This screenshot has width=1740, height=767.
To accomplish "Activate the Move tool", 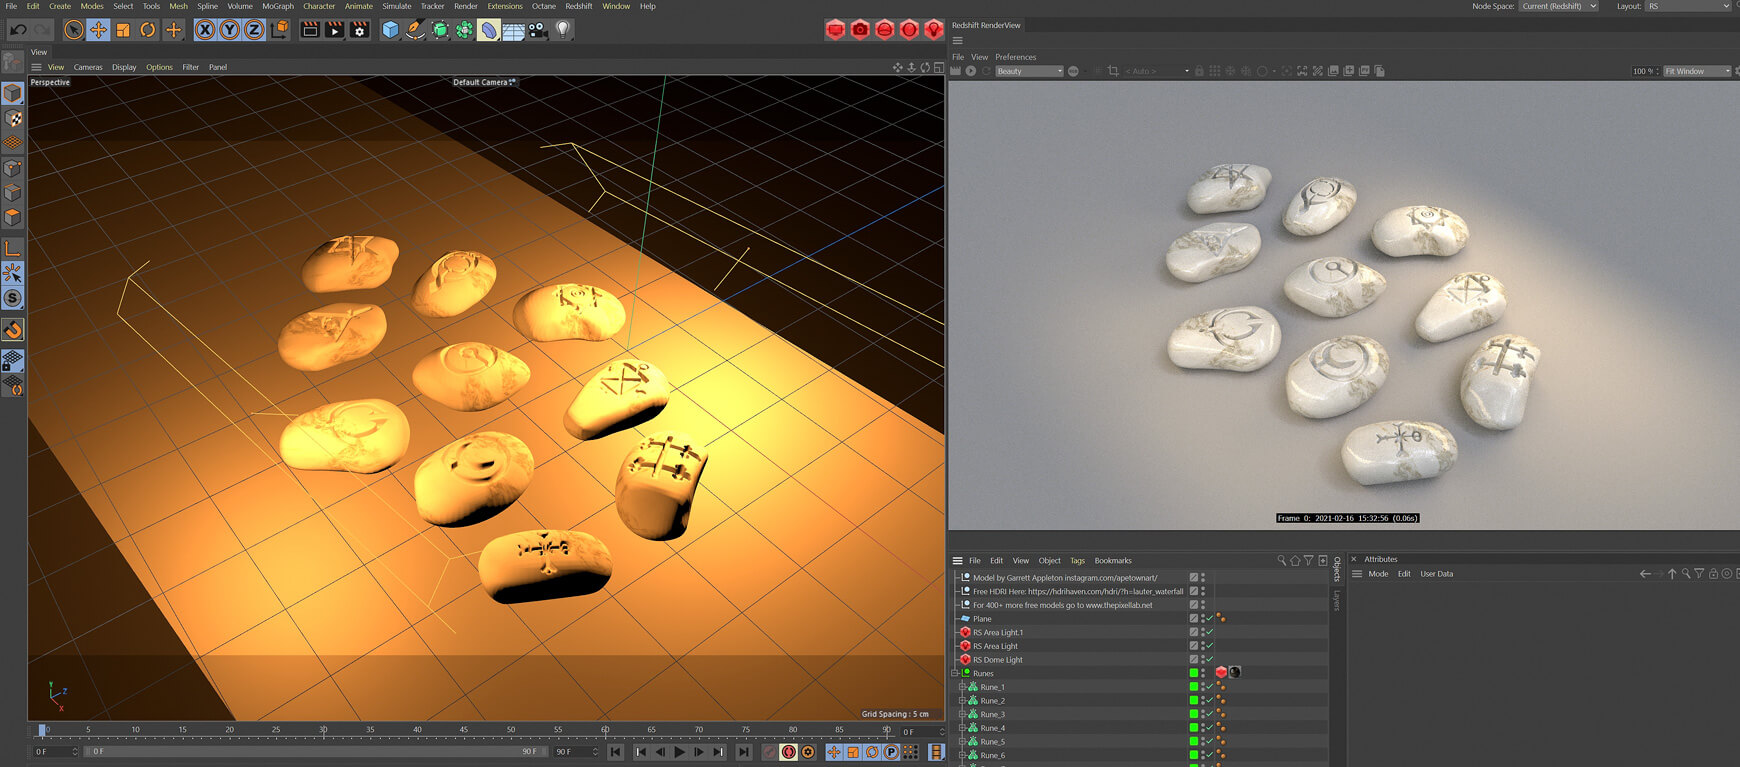I will click(98, 30).
